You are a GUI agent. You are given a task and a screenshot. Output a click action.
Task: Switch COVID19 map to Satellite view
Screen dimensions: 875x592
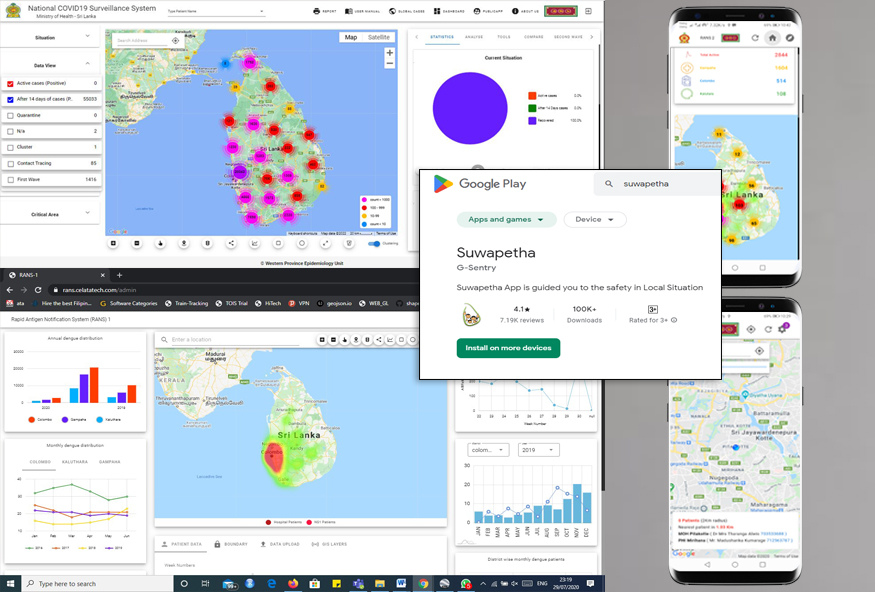[x=379, y=37]
